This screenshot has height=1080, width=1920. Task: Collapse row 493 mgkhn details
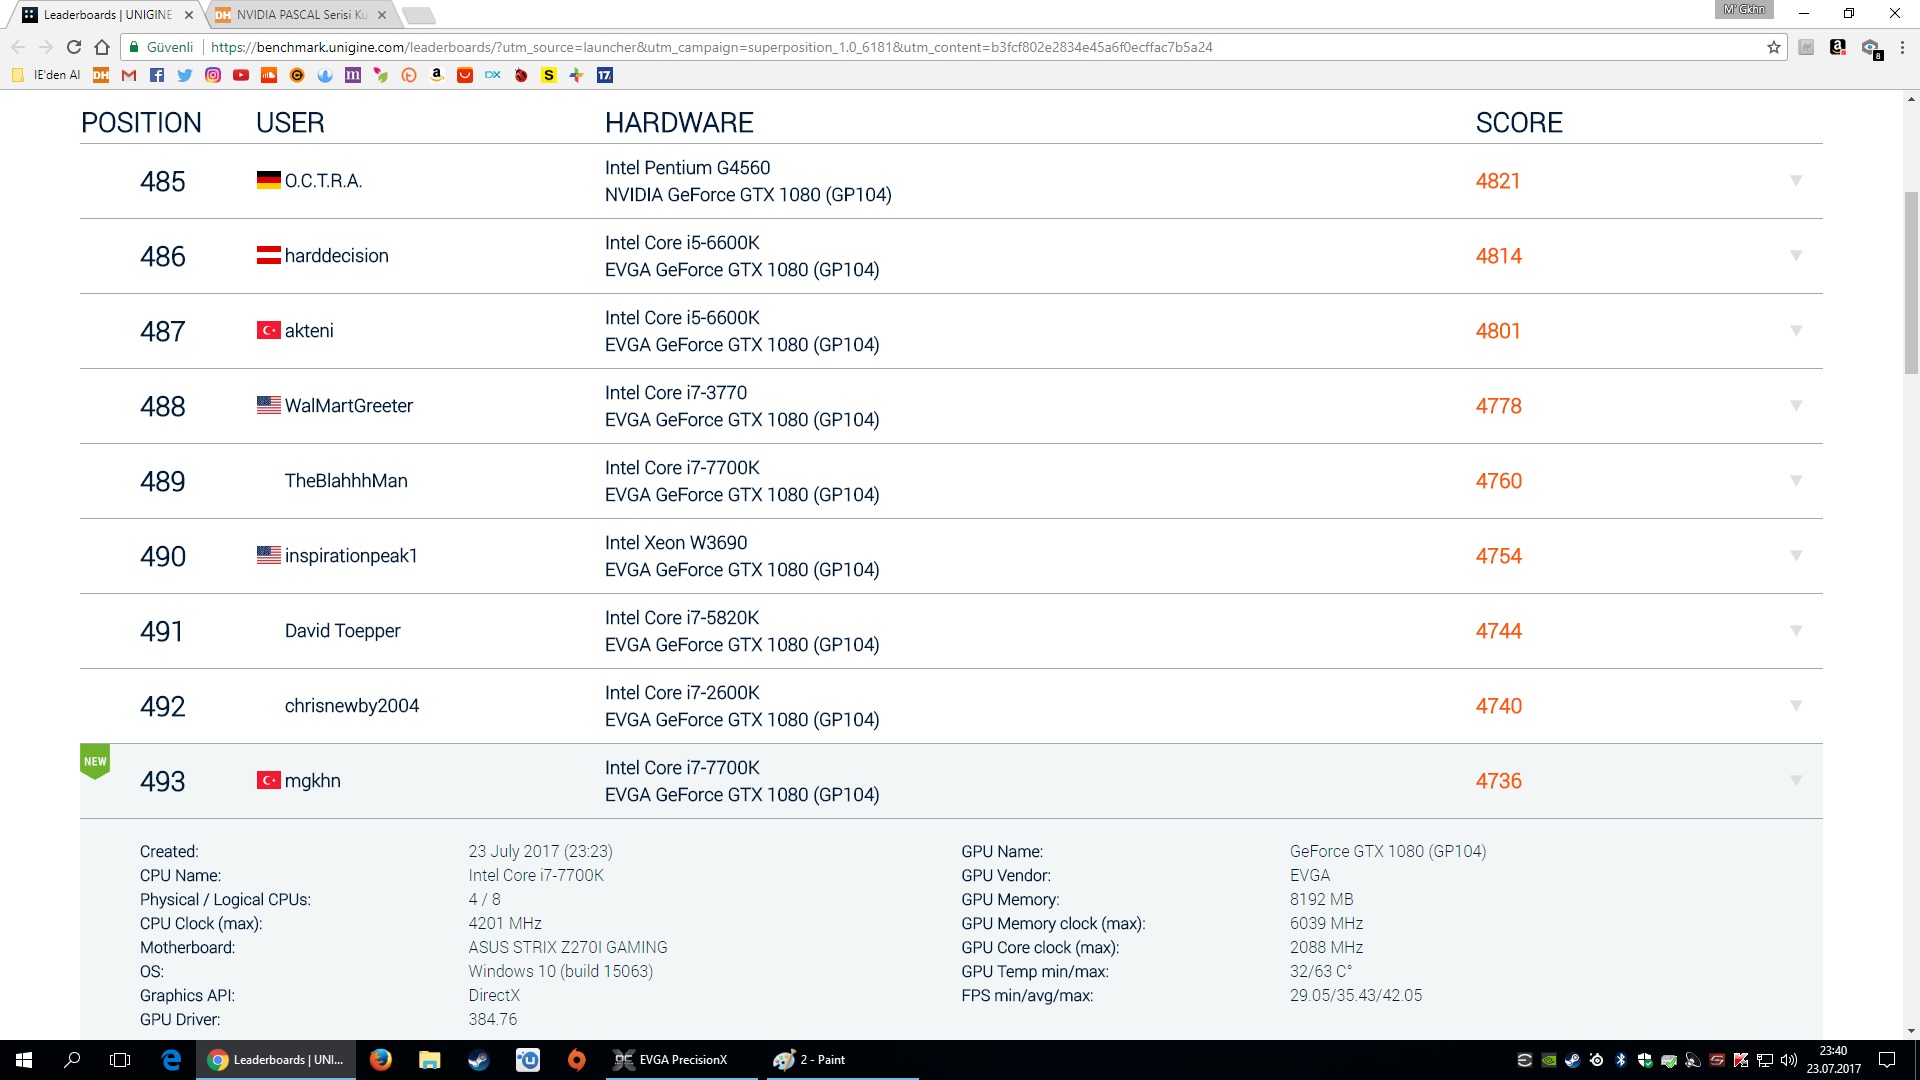tap(1796, 781)
